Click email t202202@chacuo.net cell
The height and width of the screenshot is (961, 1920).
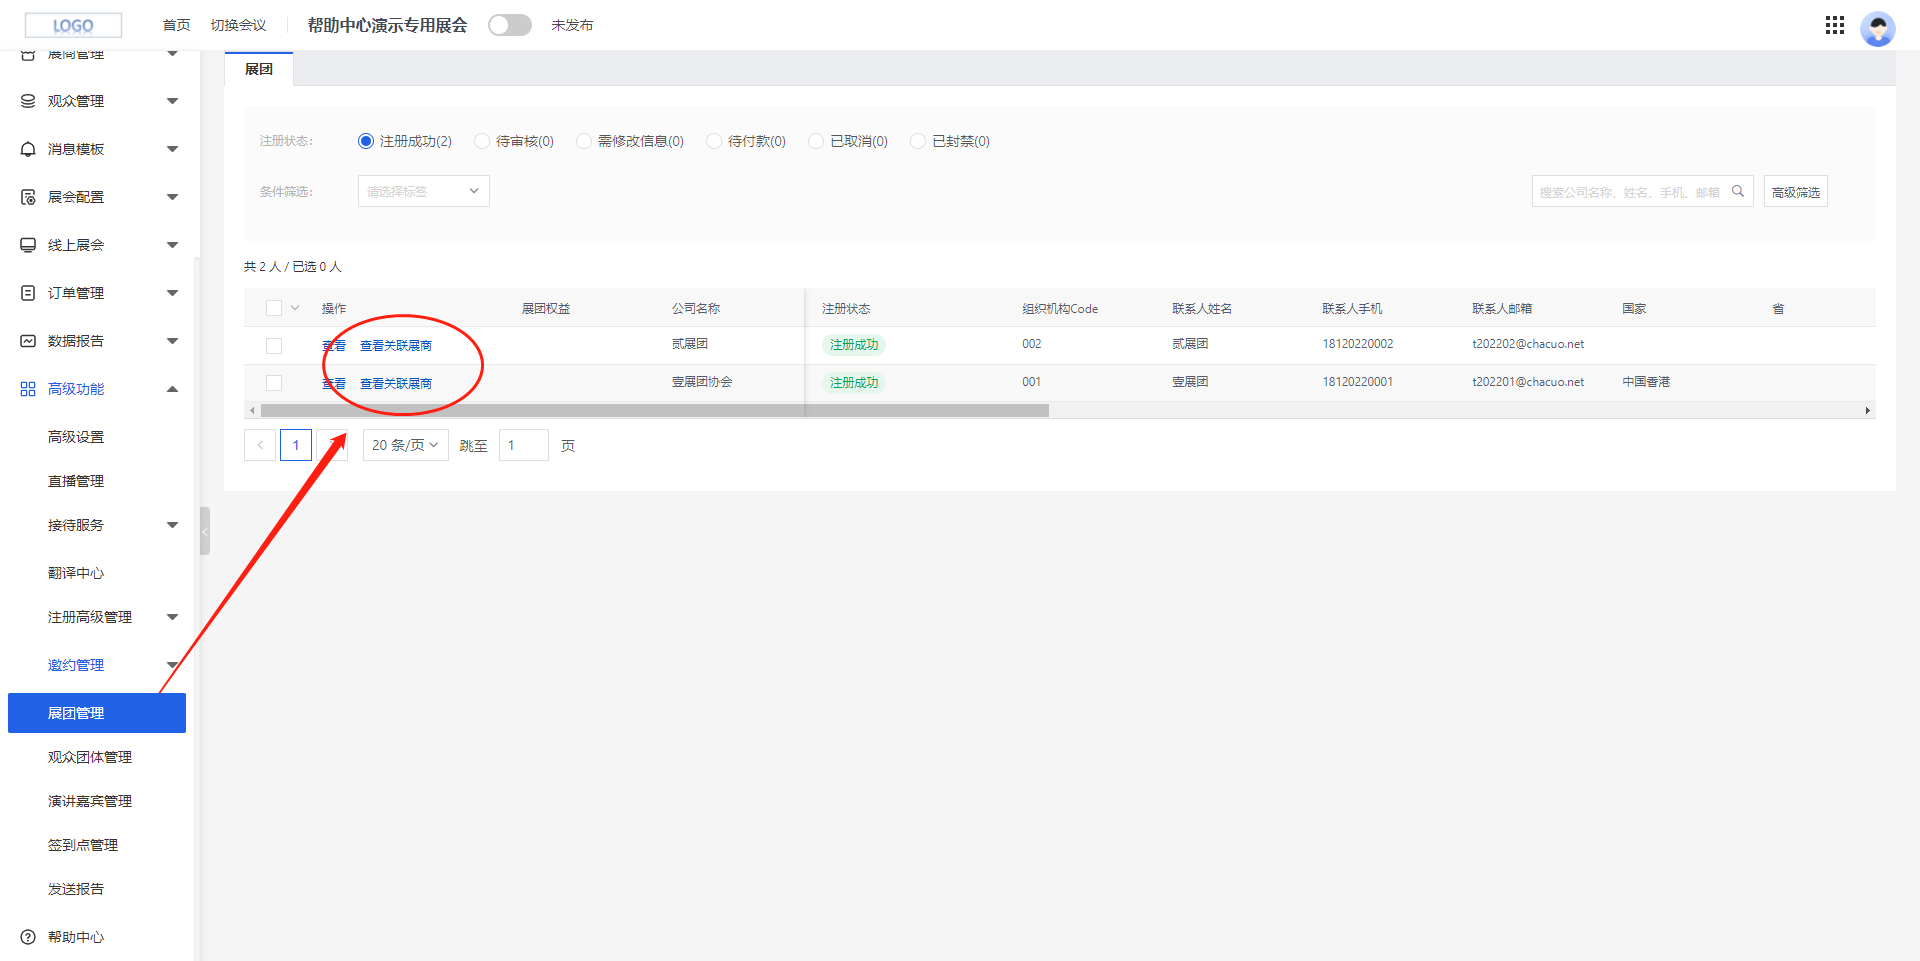click(1528, 344)
